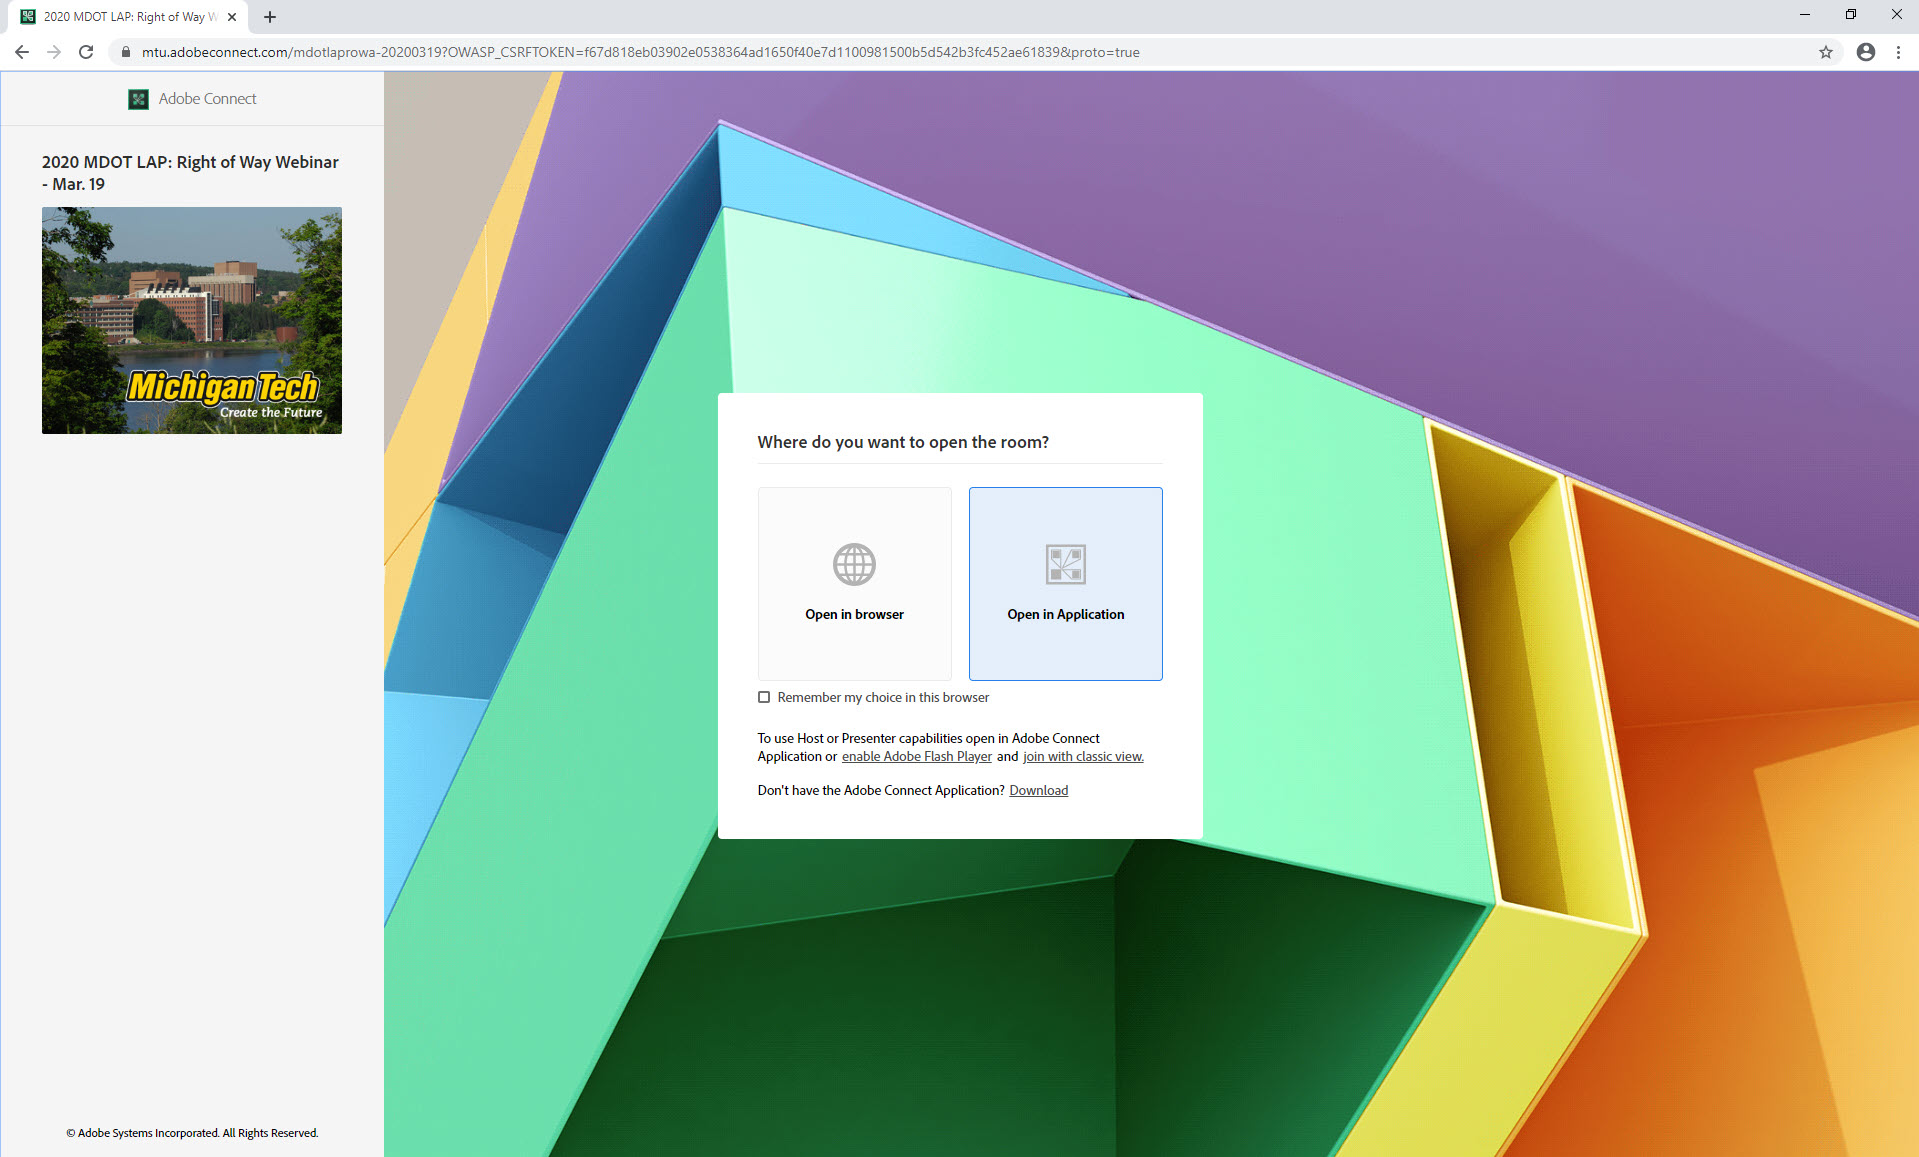Click the '2020 MDOT LAP: Right of Way Webinar' title
The width and height of the screenshot is (1919, 1157).
coord(190,173)
